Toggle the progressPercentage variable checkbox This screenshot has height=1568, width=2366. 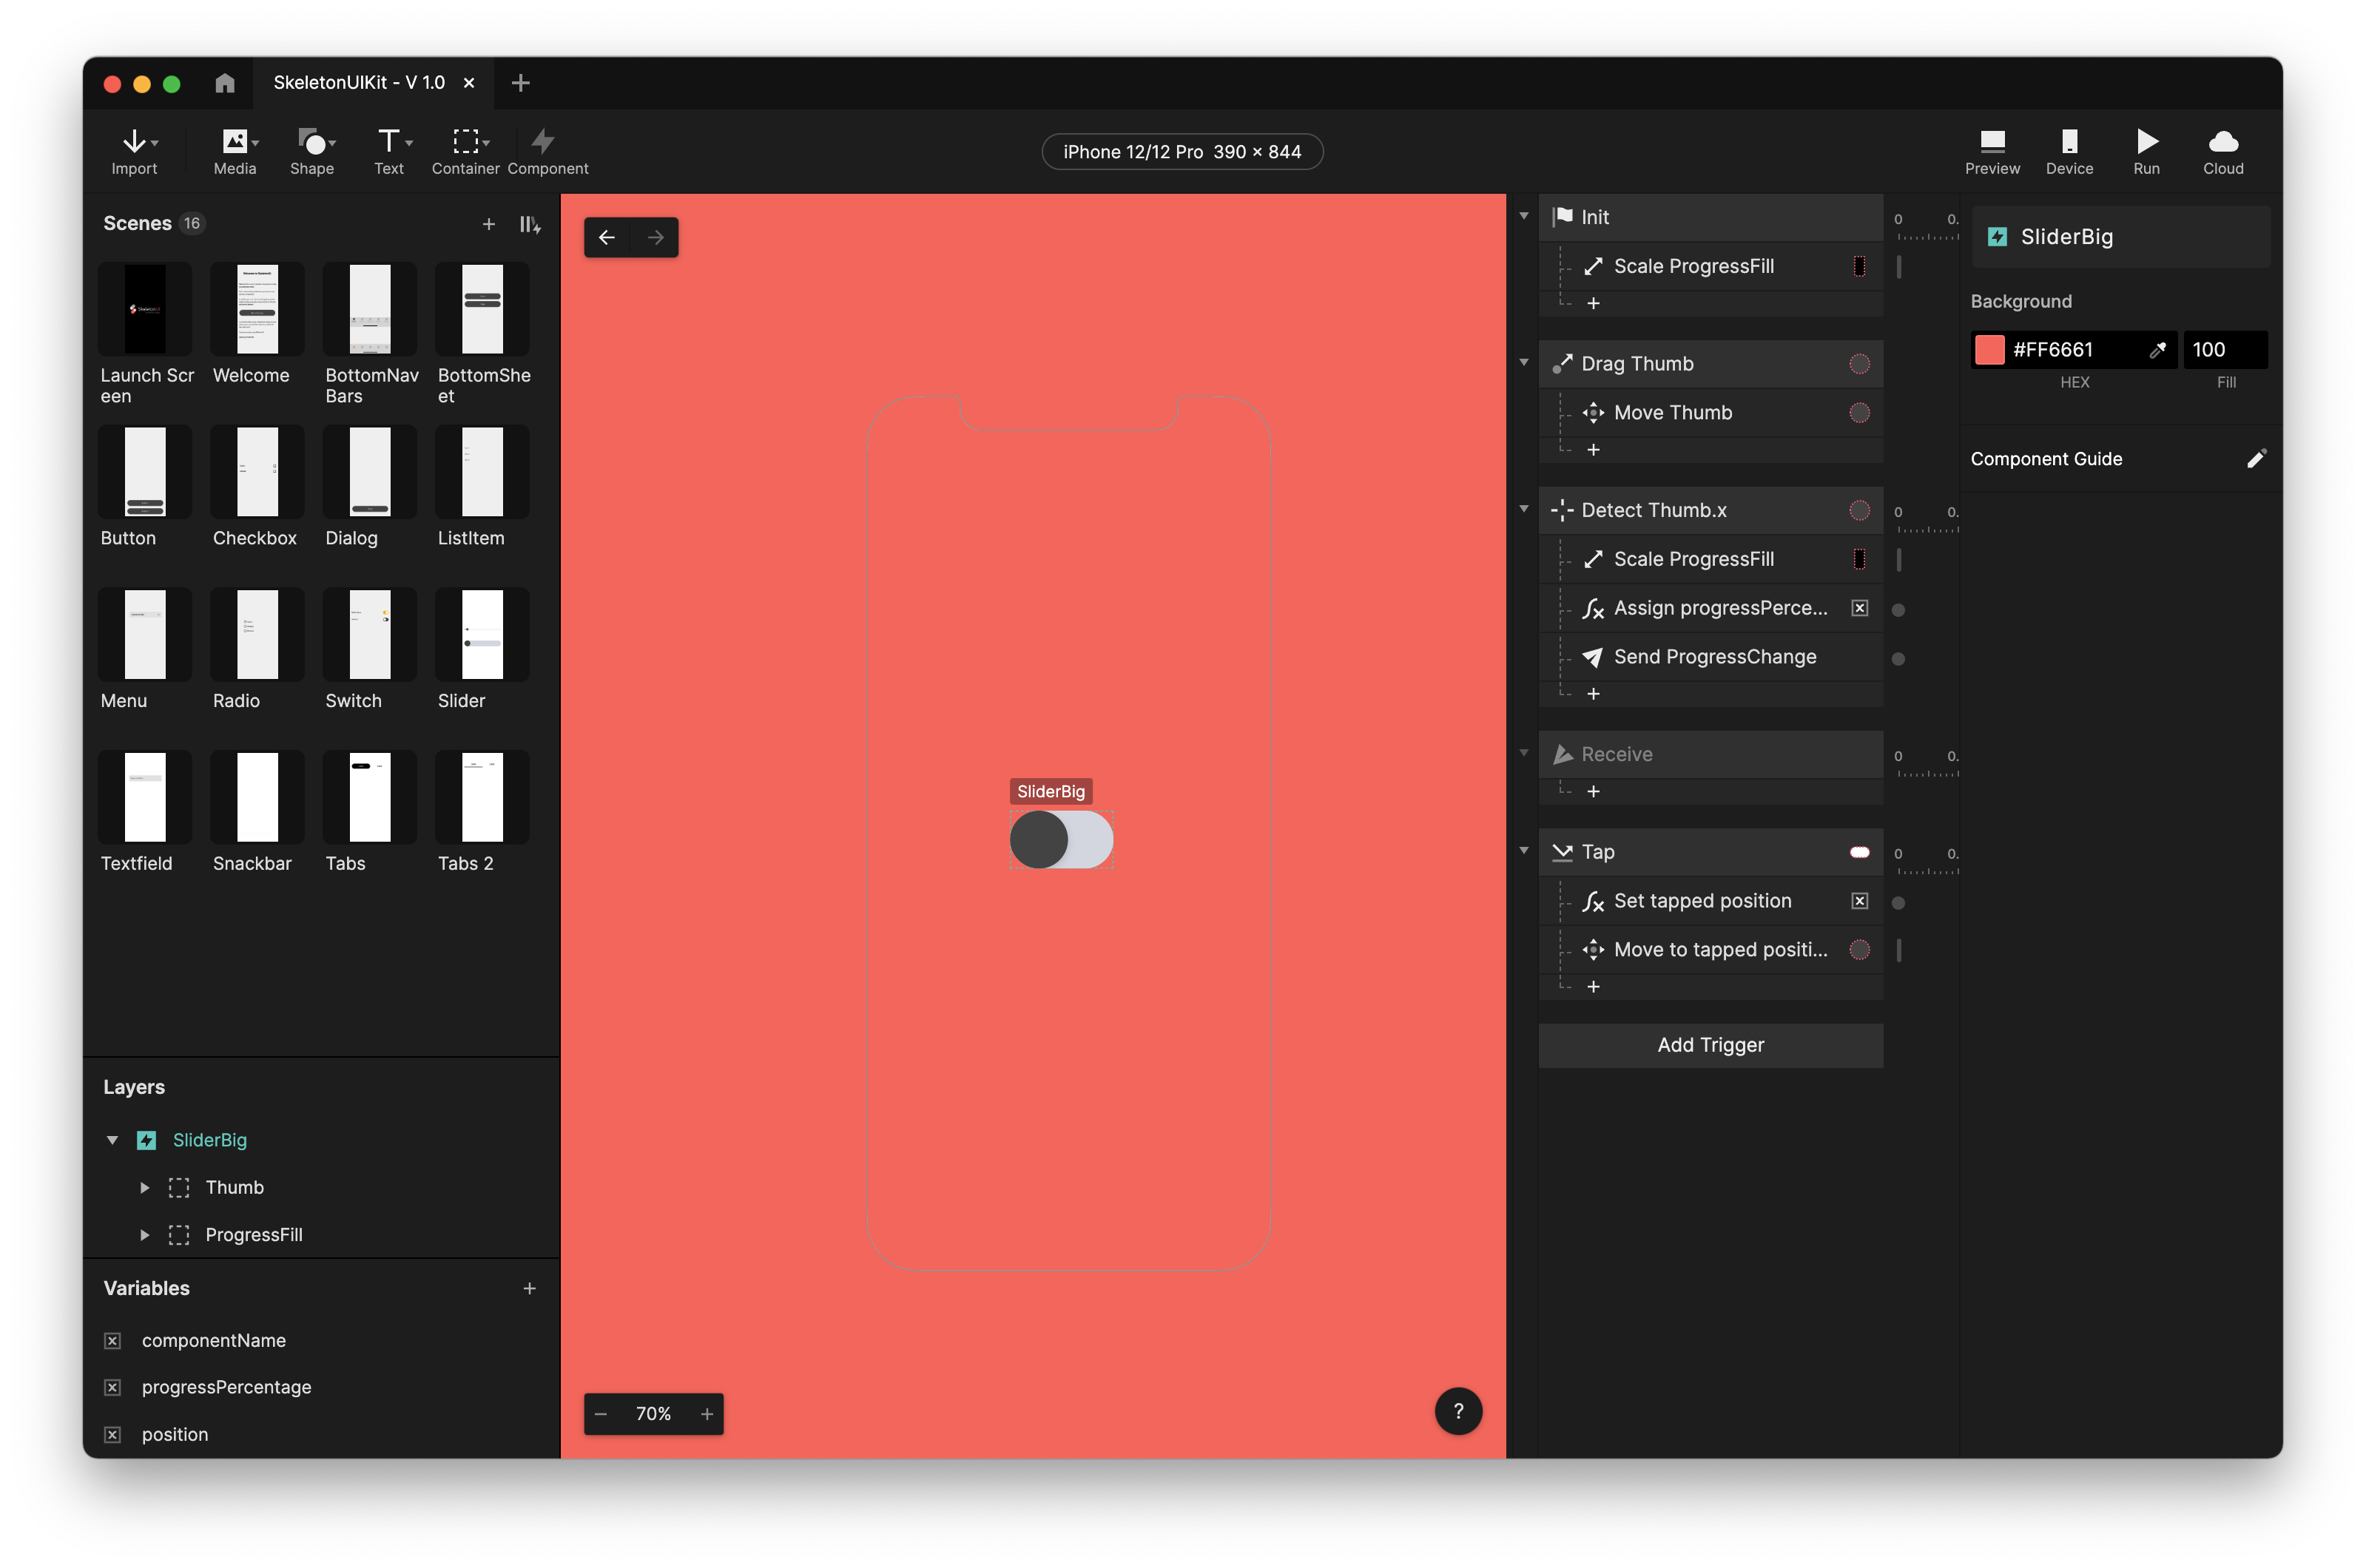point(113,1387)
